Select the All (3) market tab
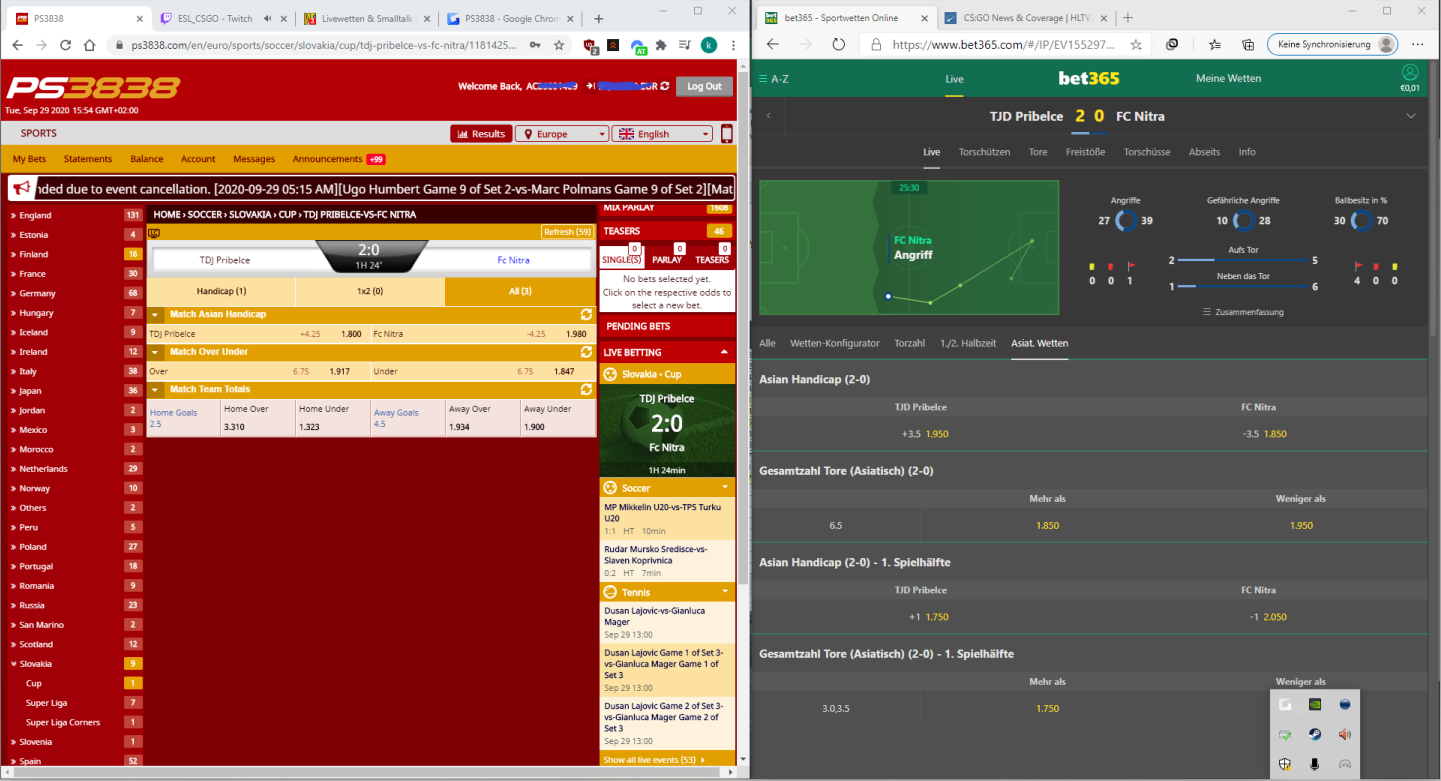 click(520, 291)
